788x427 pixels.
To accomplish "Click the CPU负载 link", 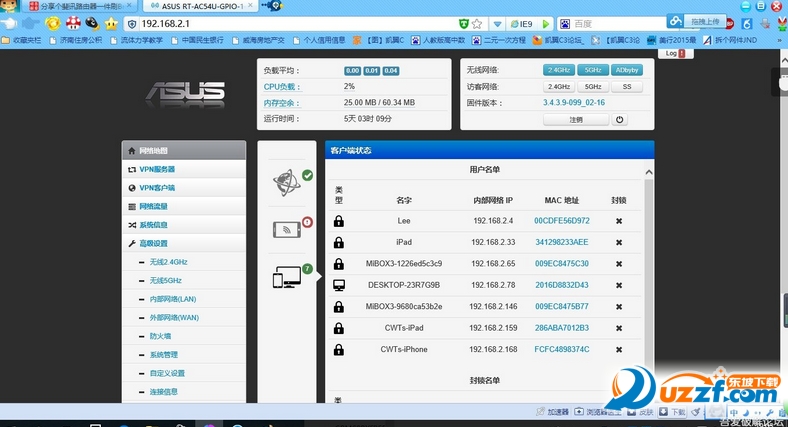I will [282, 87].
